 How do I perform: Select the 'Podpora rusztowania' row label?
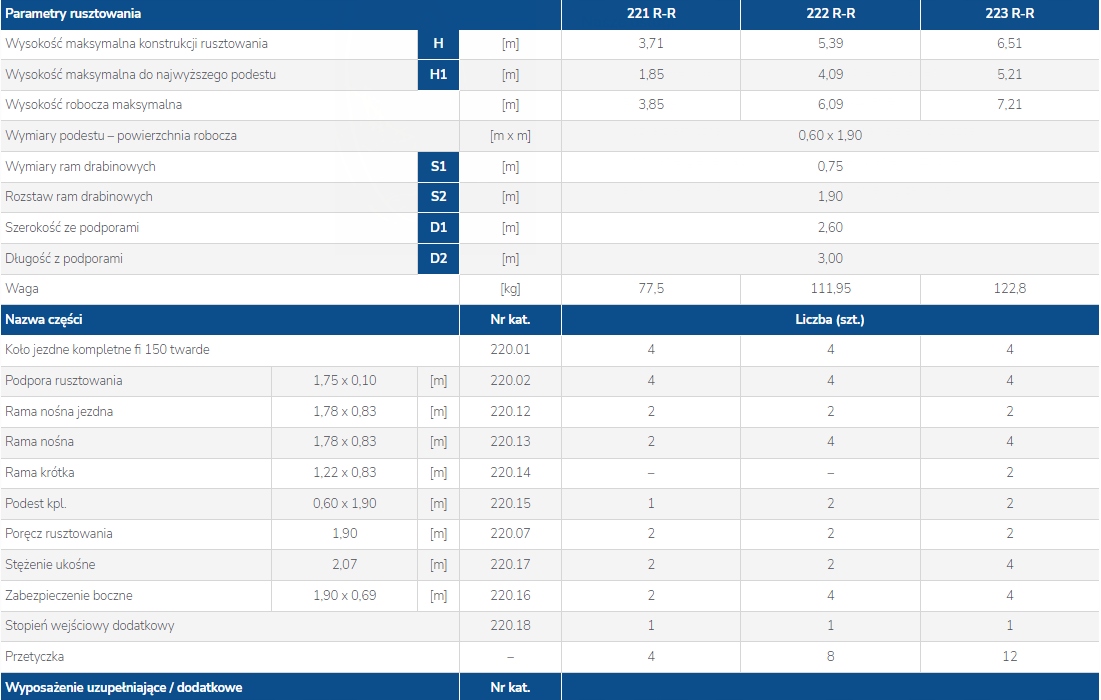point(63,381)
